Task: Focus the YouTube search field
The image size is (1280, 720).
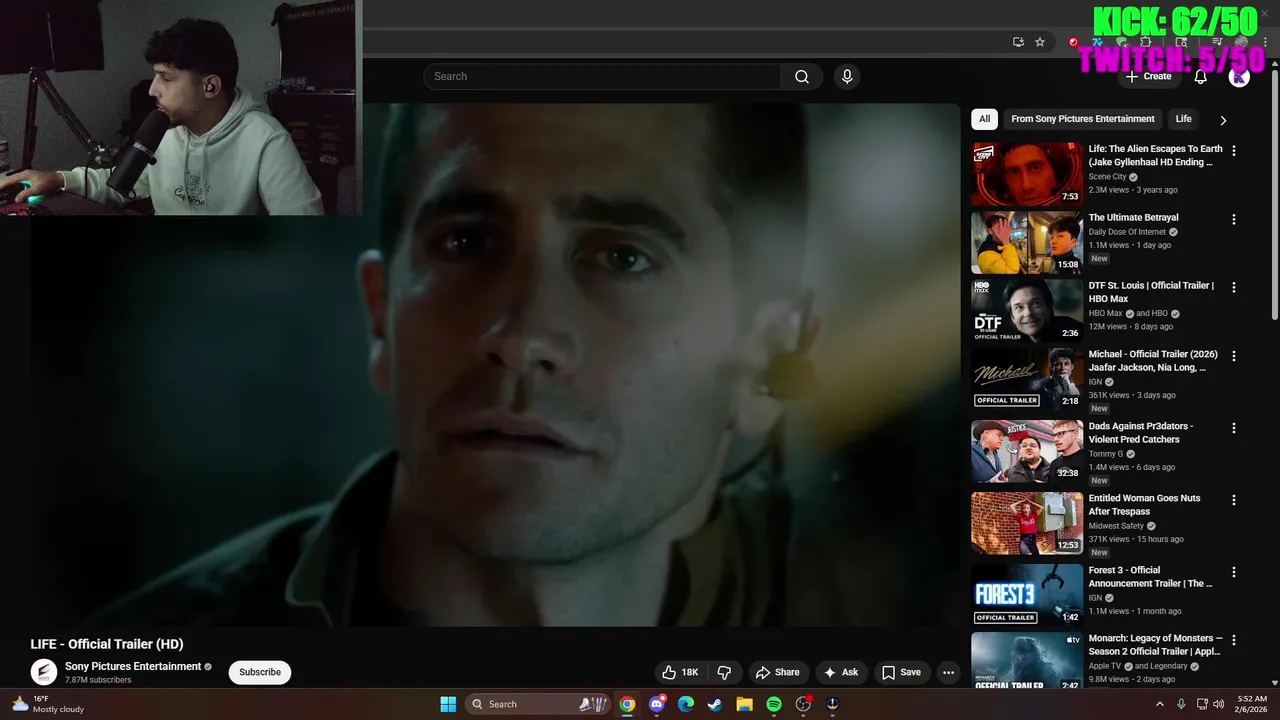Action: [x=602, y=77]
